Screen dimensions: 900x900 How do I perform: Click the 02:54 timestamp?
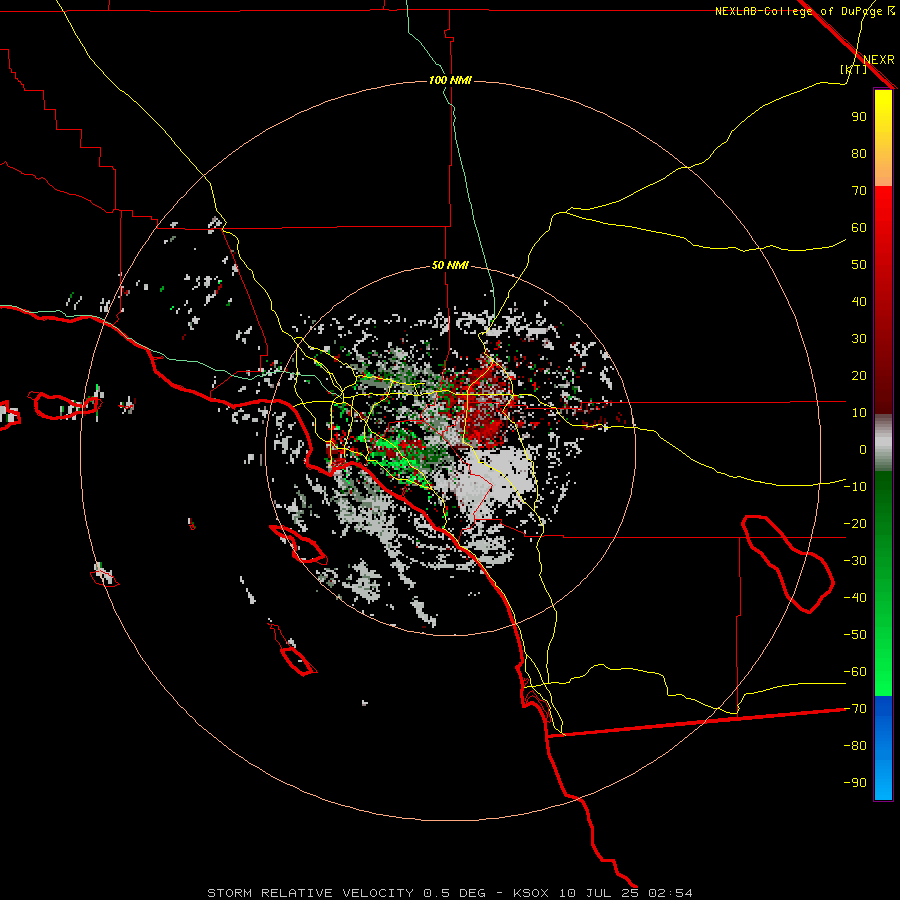(670, 893)
